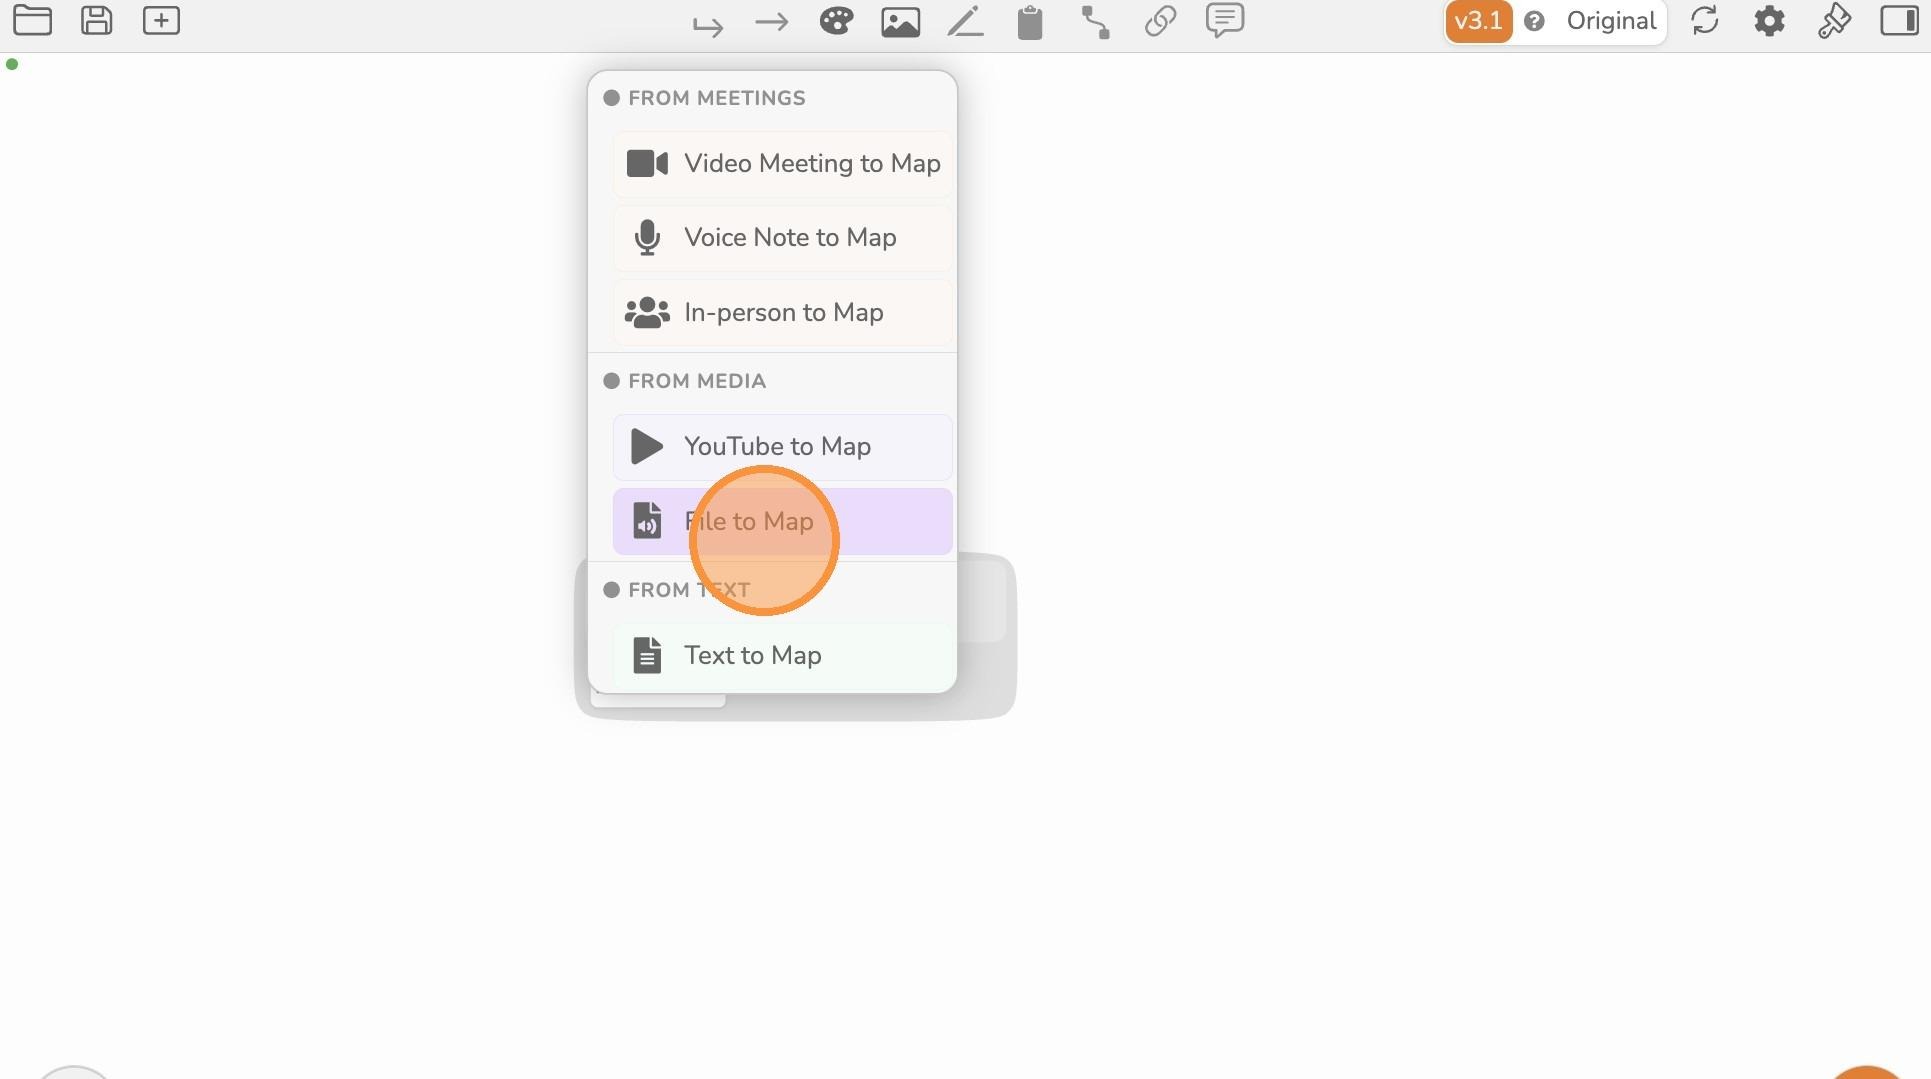
Task: Click the clipboard paste icon
Action: tap(1030, 22)
